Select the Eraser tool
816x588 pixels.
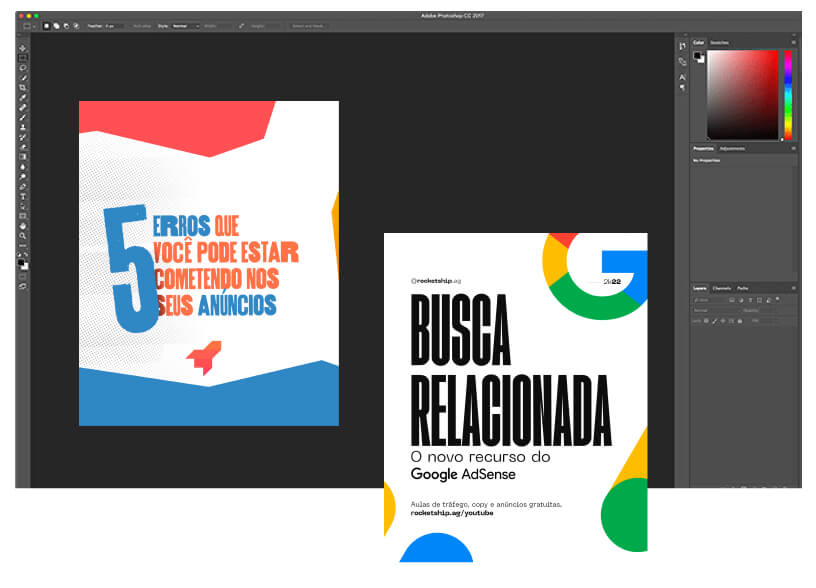coord(22,147)
